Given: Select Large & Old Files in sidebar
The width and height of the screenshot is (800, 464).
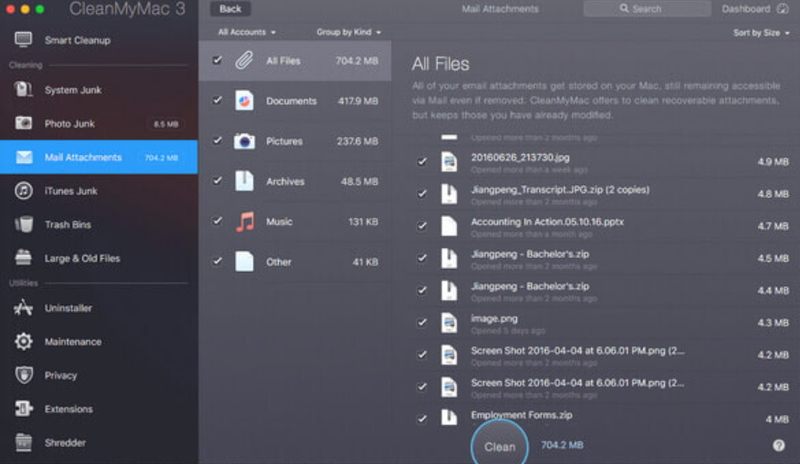Looking at the screenshot, I should tap(98, 258).
